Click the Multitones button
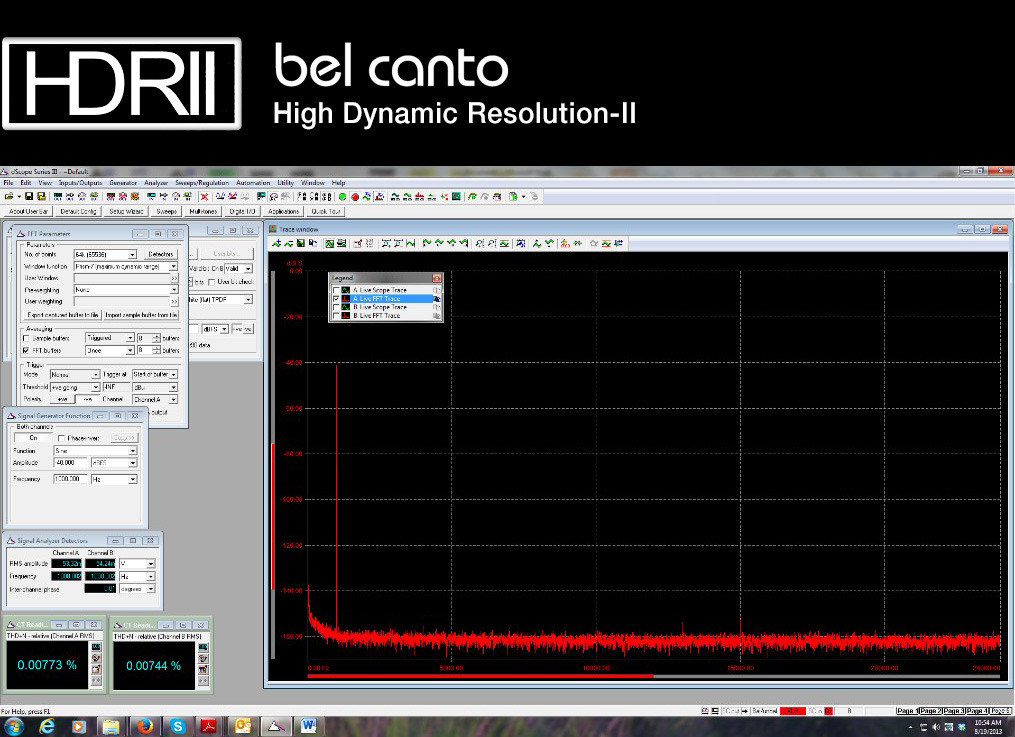The image size is (1015, 737). [x=203, y=212]
